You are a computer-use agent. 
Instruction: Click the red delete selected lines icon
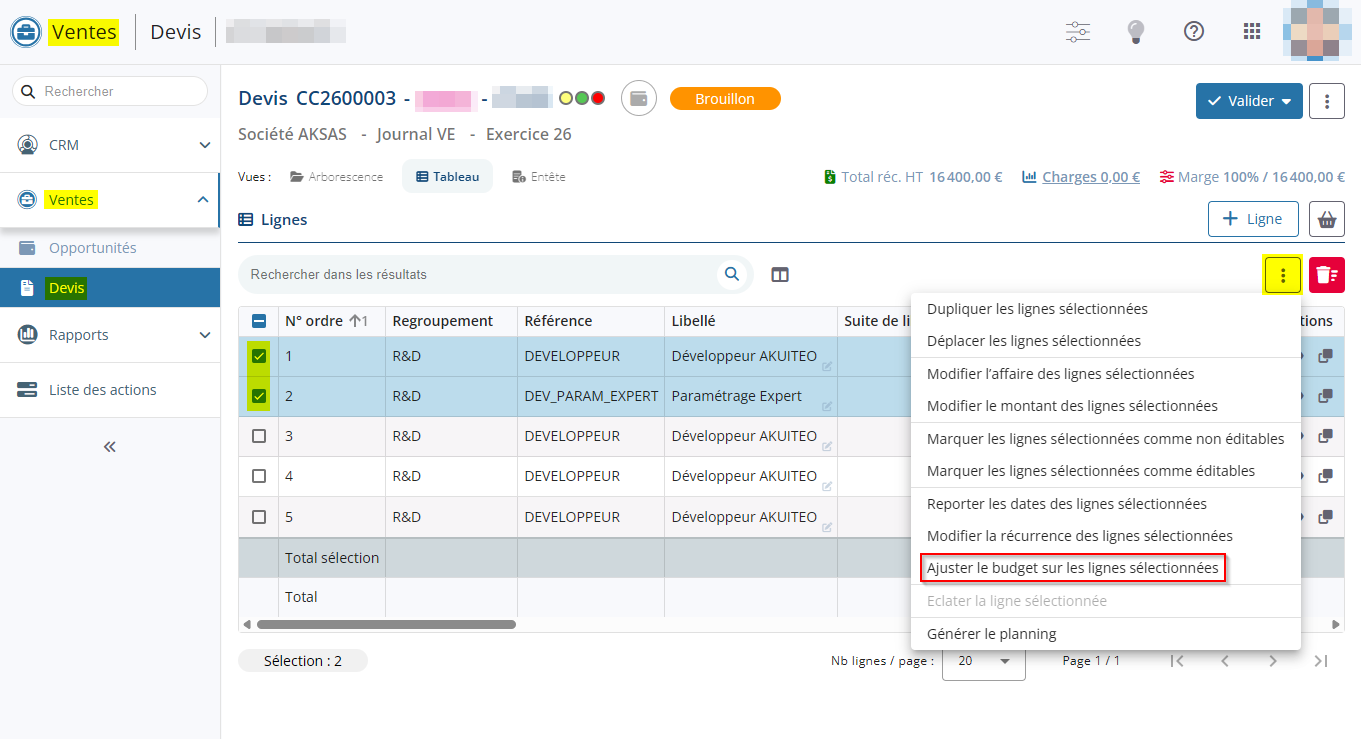click(1326, 275)
